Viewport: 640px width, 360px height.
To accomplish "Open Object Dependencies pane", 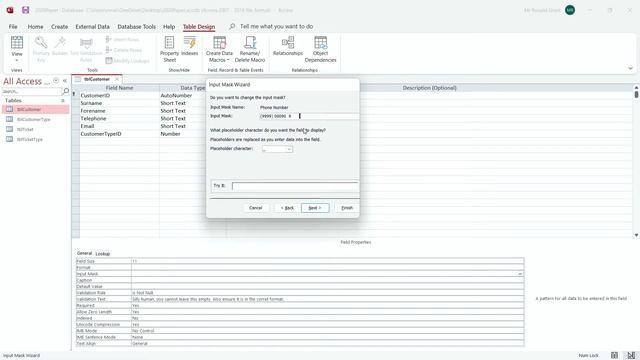I will tap(320, 49).
